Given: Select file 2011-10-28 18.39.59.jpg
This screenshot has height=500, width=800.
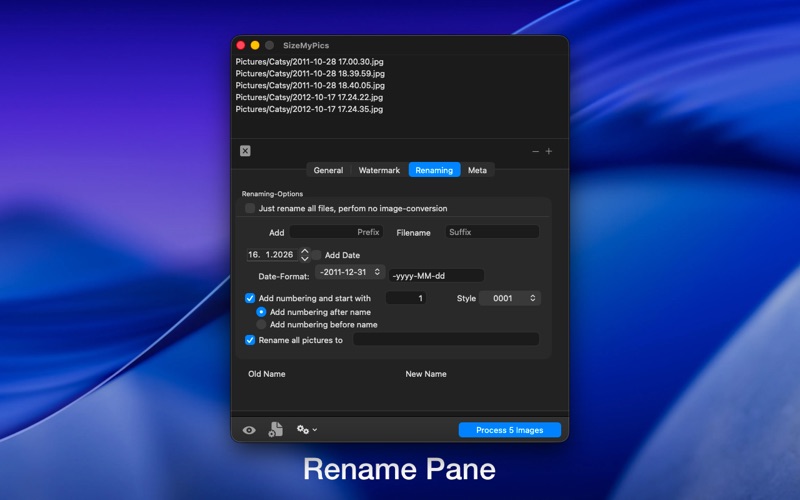Looking at the screenshot, I should (x=310, y=73).
